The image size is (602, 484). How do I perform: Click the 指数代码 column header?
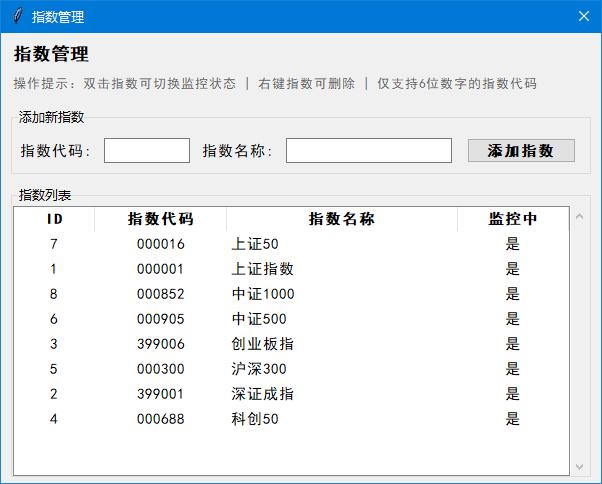160,219
